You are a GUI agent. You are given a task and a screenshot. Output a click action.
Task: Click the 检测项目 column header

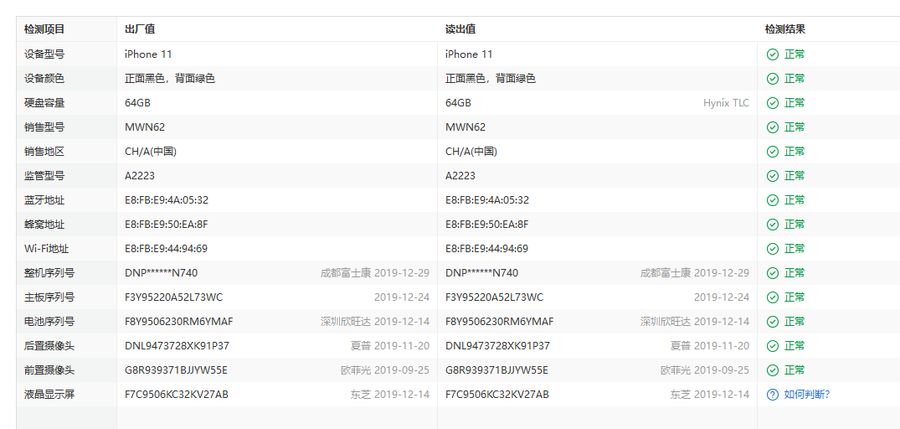pyautogui.click(x=44, y=29)
